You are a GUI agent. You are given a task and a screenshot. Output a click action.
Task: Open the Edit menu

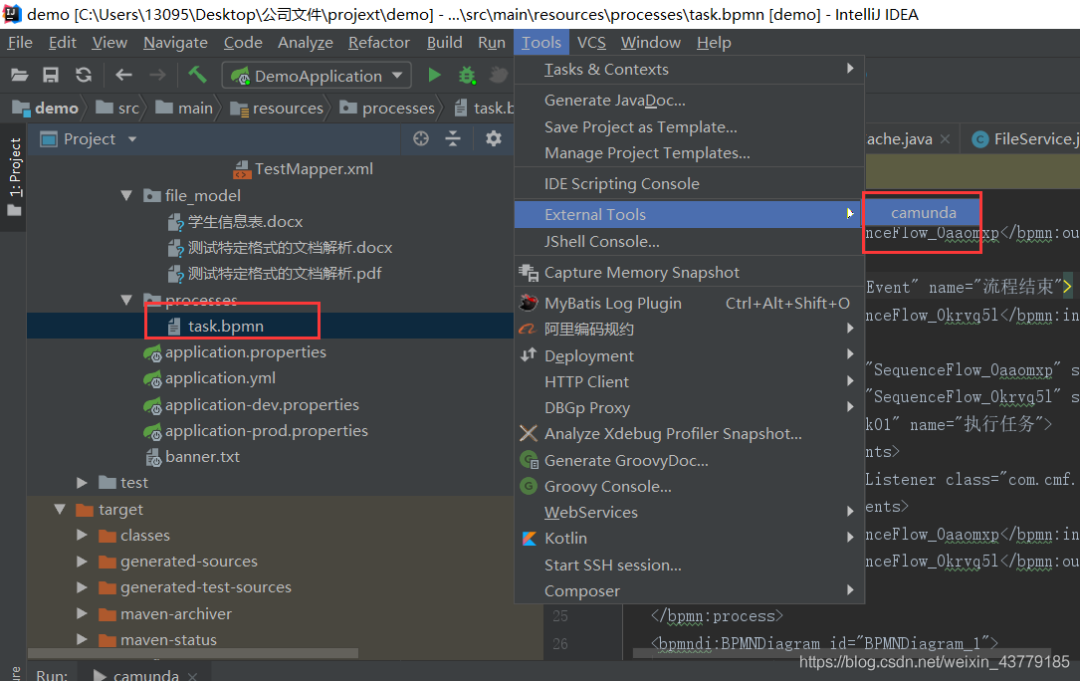[x=62, y=43]
